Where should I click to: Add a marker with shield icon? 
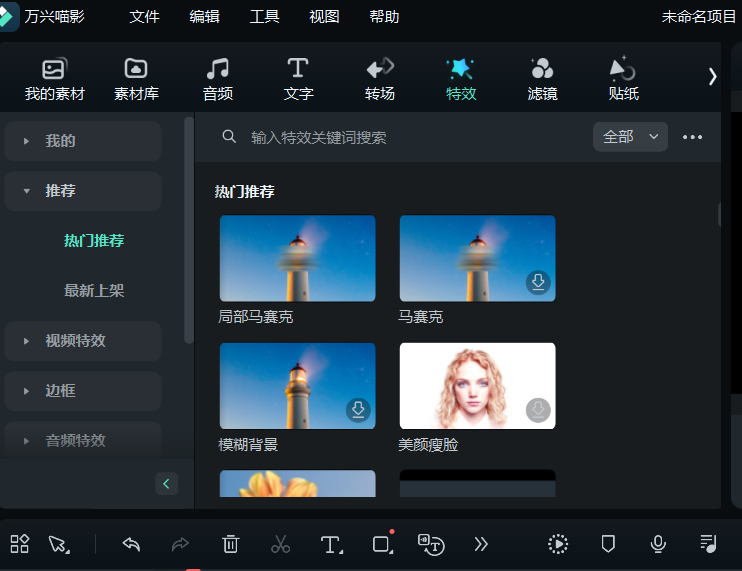tap(608, 544)
